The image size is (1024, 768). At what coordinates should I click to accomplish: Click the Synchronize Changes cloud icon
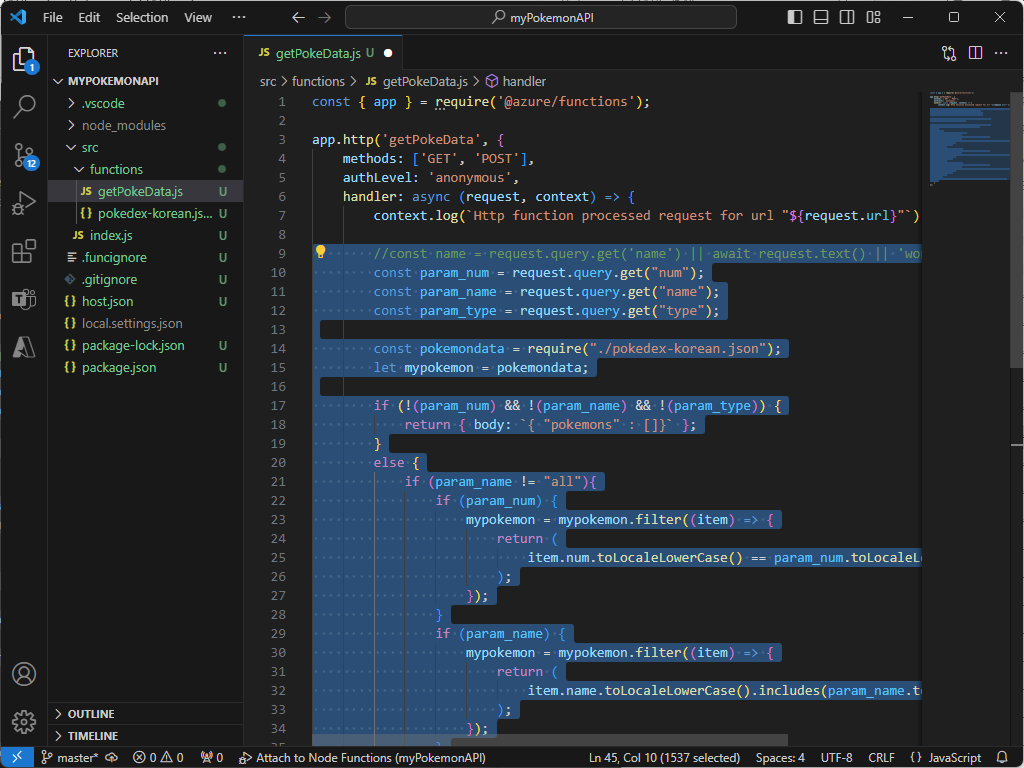coord(112,758)
